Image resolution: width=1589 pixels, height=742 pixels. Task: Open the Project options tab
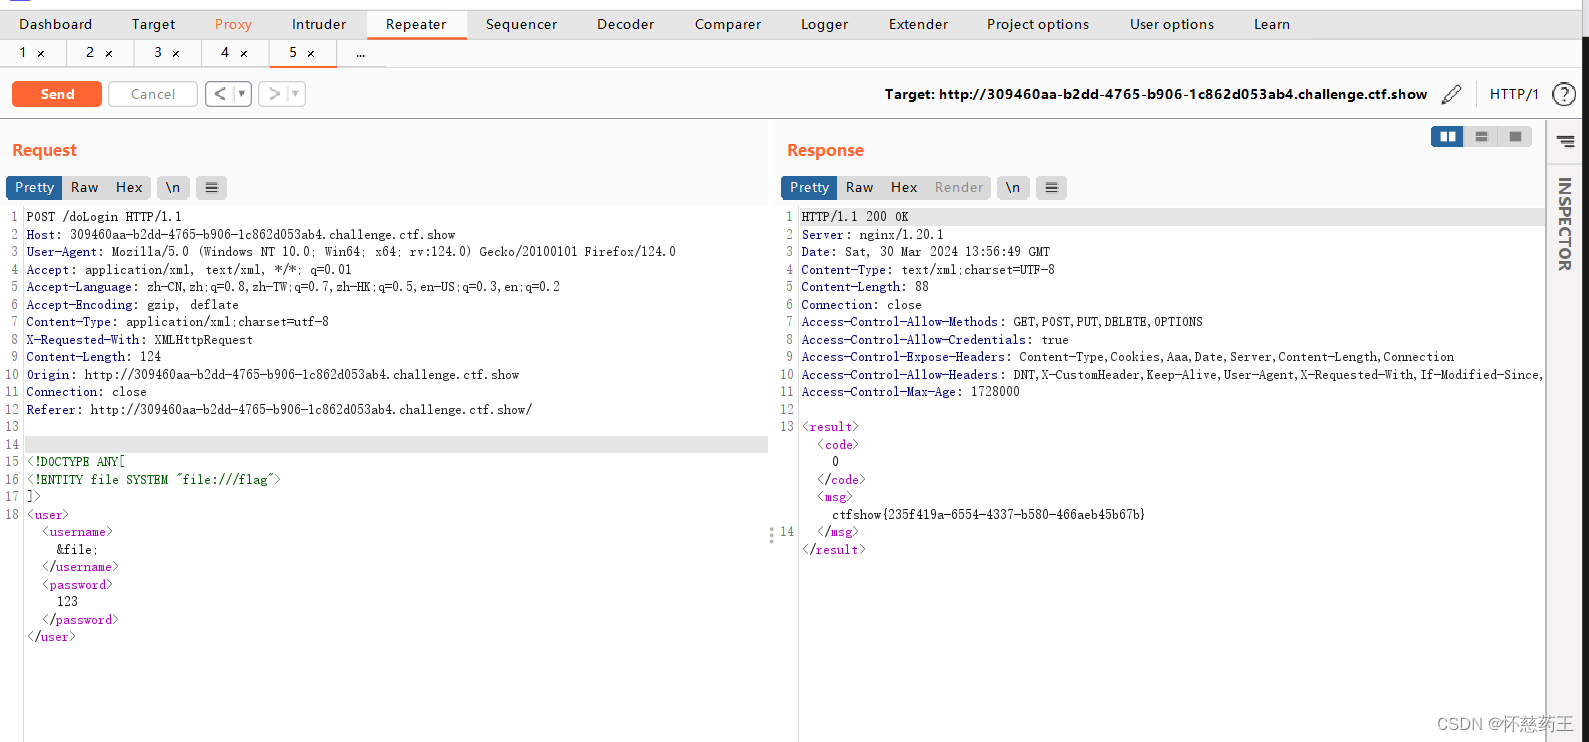[1038, 24]
